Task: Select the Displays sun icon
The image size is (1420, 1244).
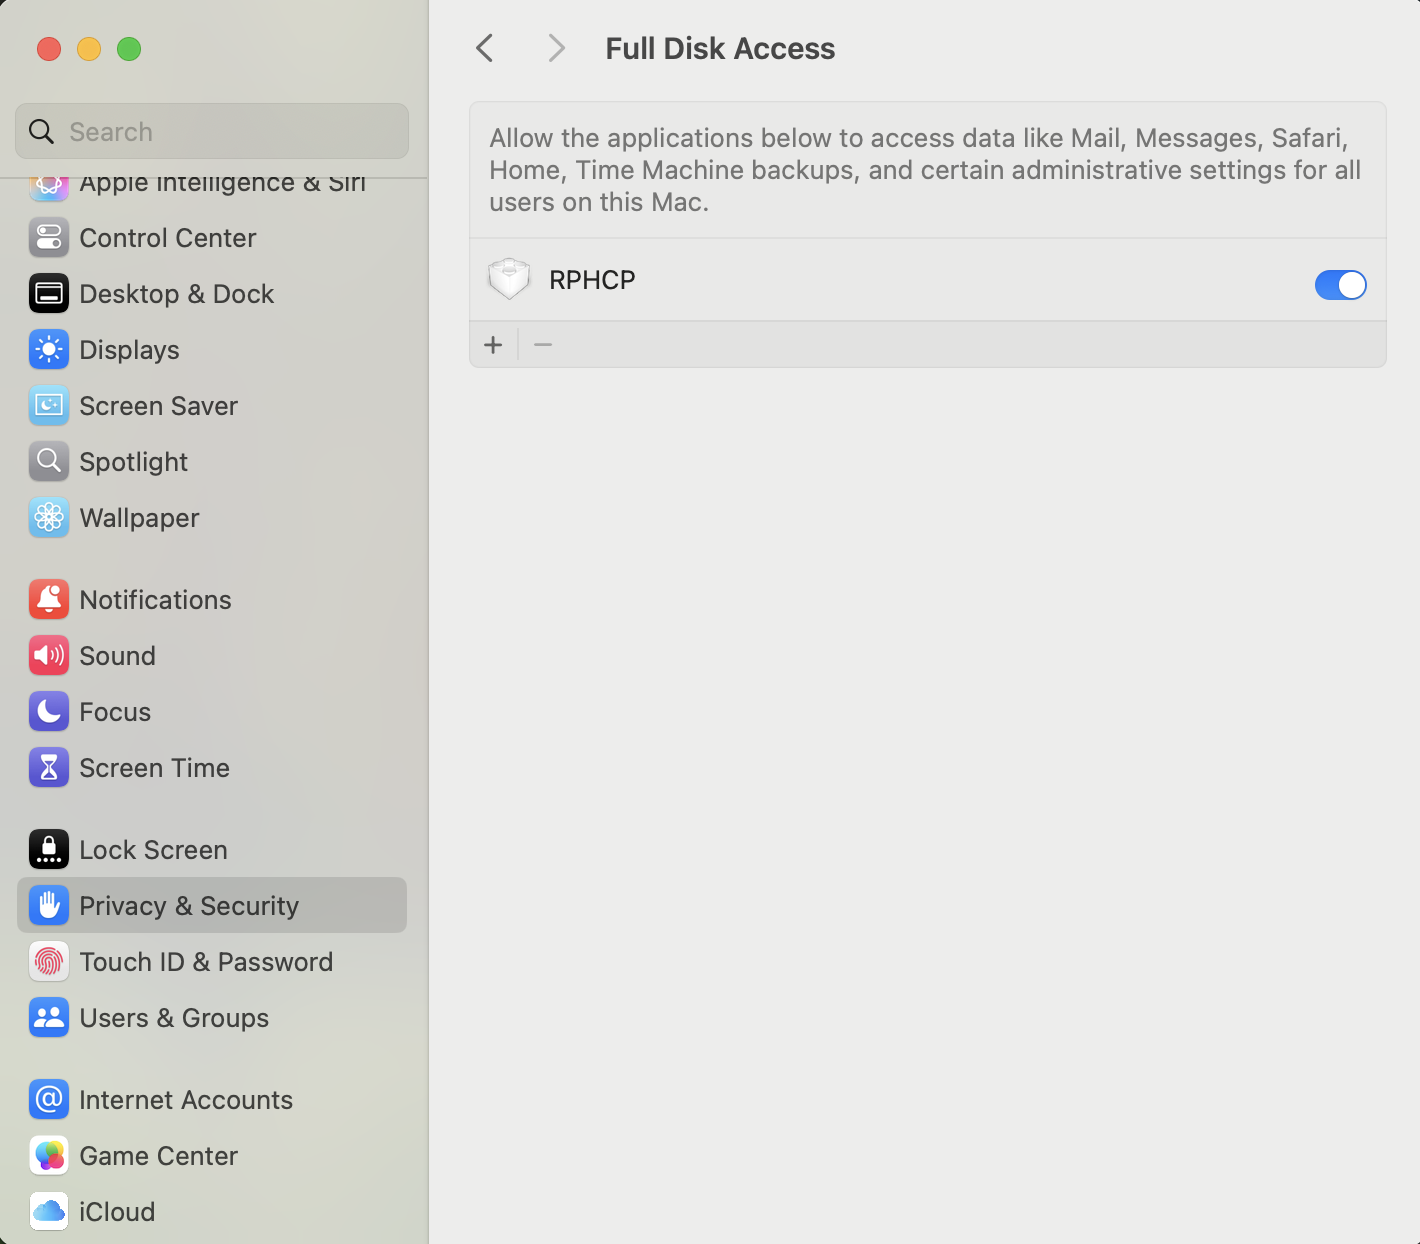Action: click(x=49, y=350)
